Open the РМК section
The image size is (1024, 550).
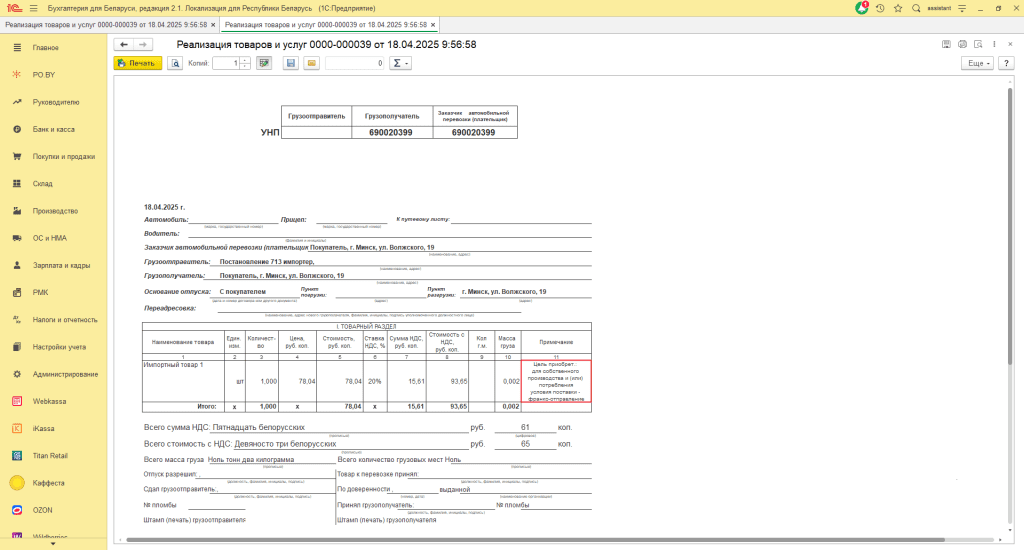pyautogui.click(x=40, y=293)
